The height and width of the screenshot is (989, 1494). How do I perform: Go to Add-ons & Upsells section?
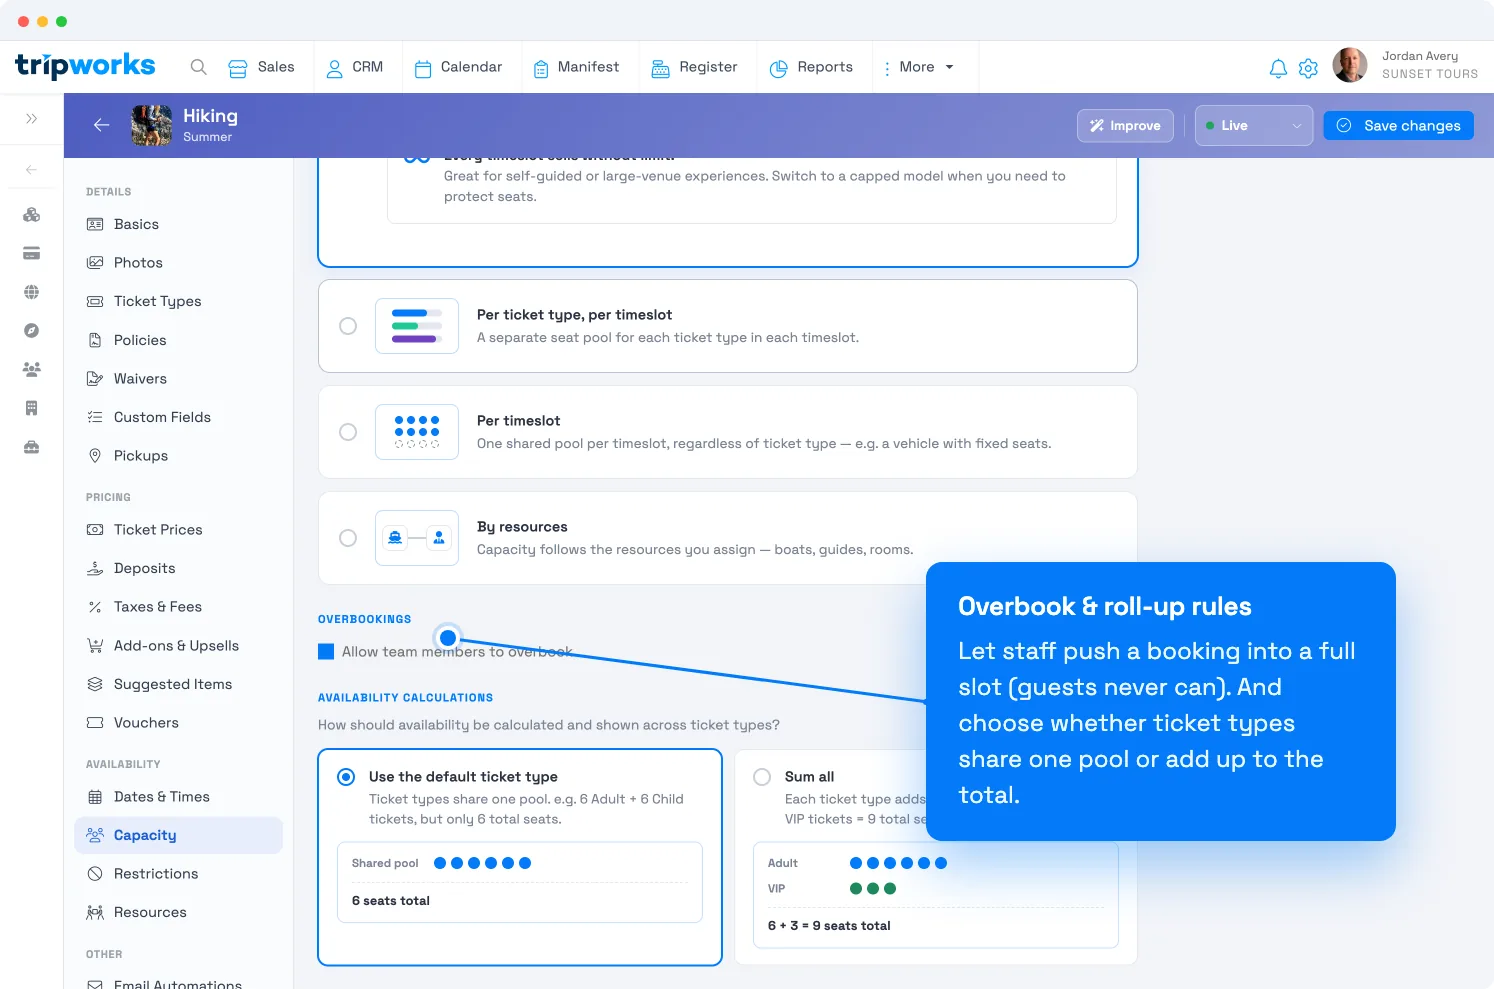[x=178, y=646]
